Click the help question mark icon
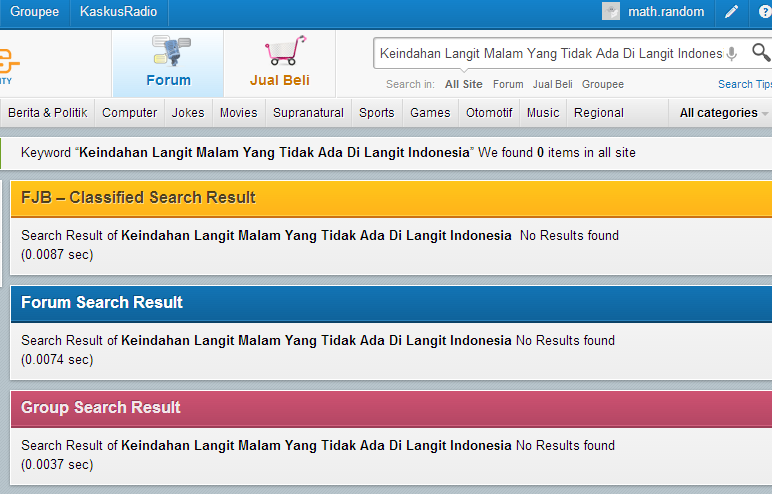This screenshot has height=494, width=772. [x=765, y=11]
